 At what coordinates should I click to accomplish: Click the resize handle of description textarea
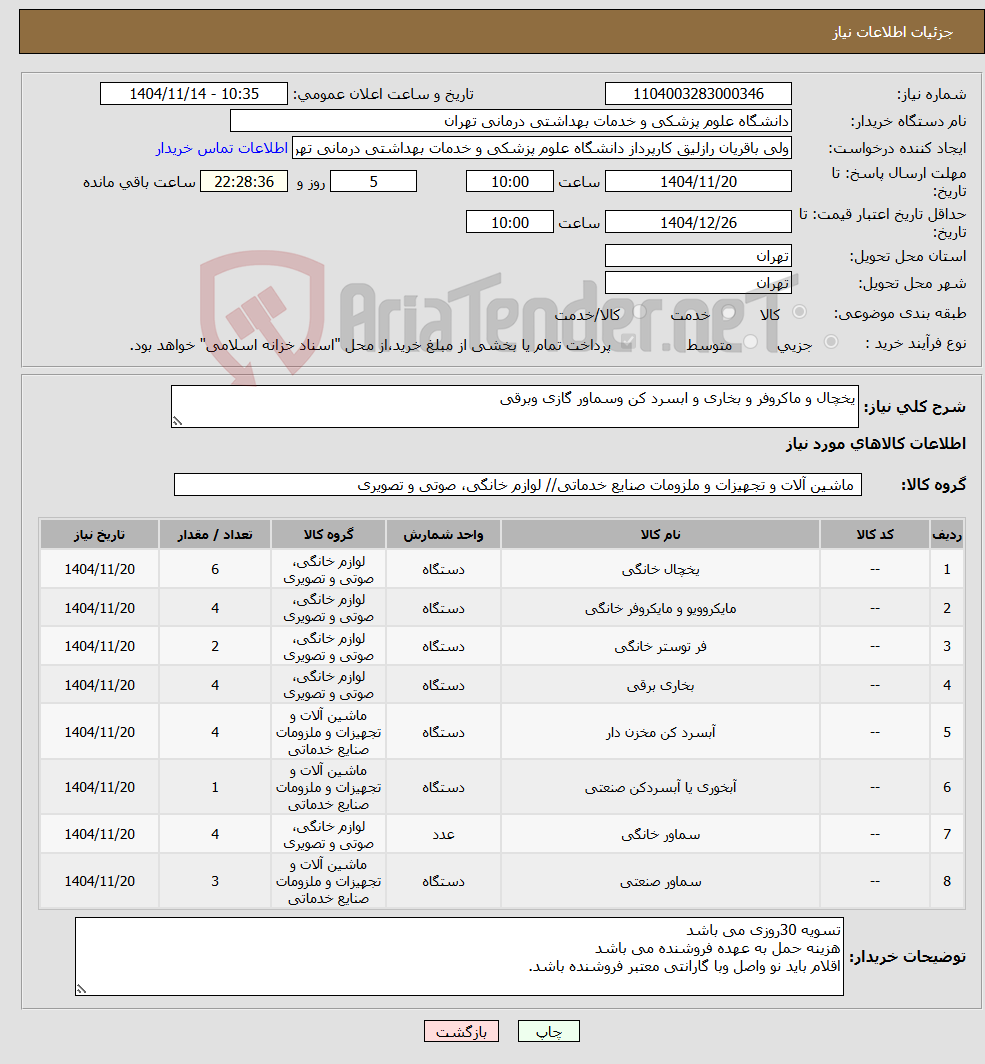(x=177, y=421)
